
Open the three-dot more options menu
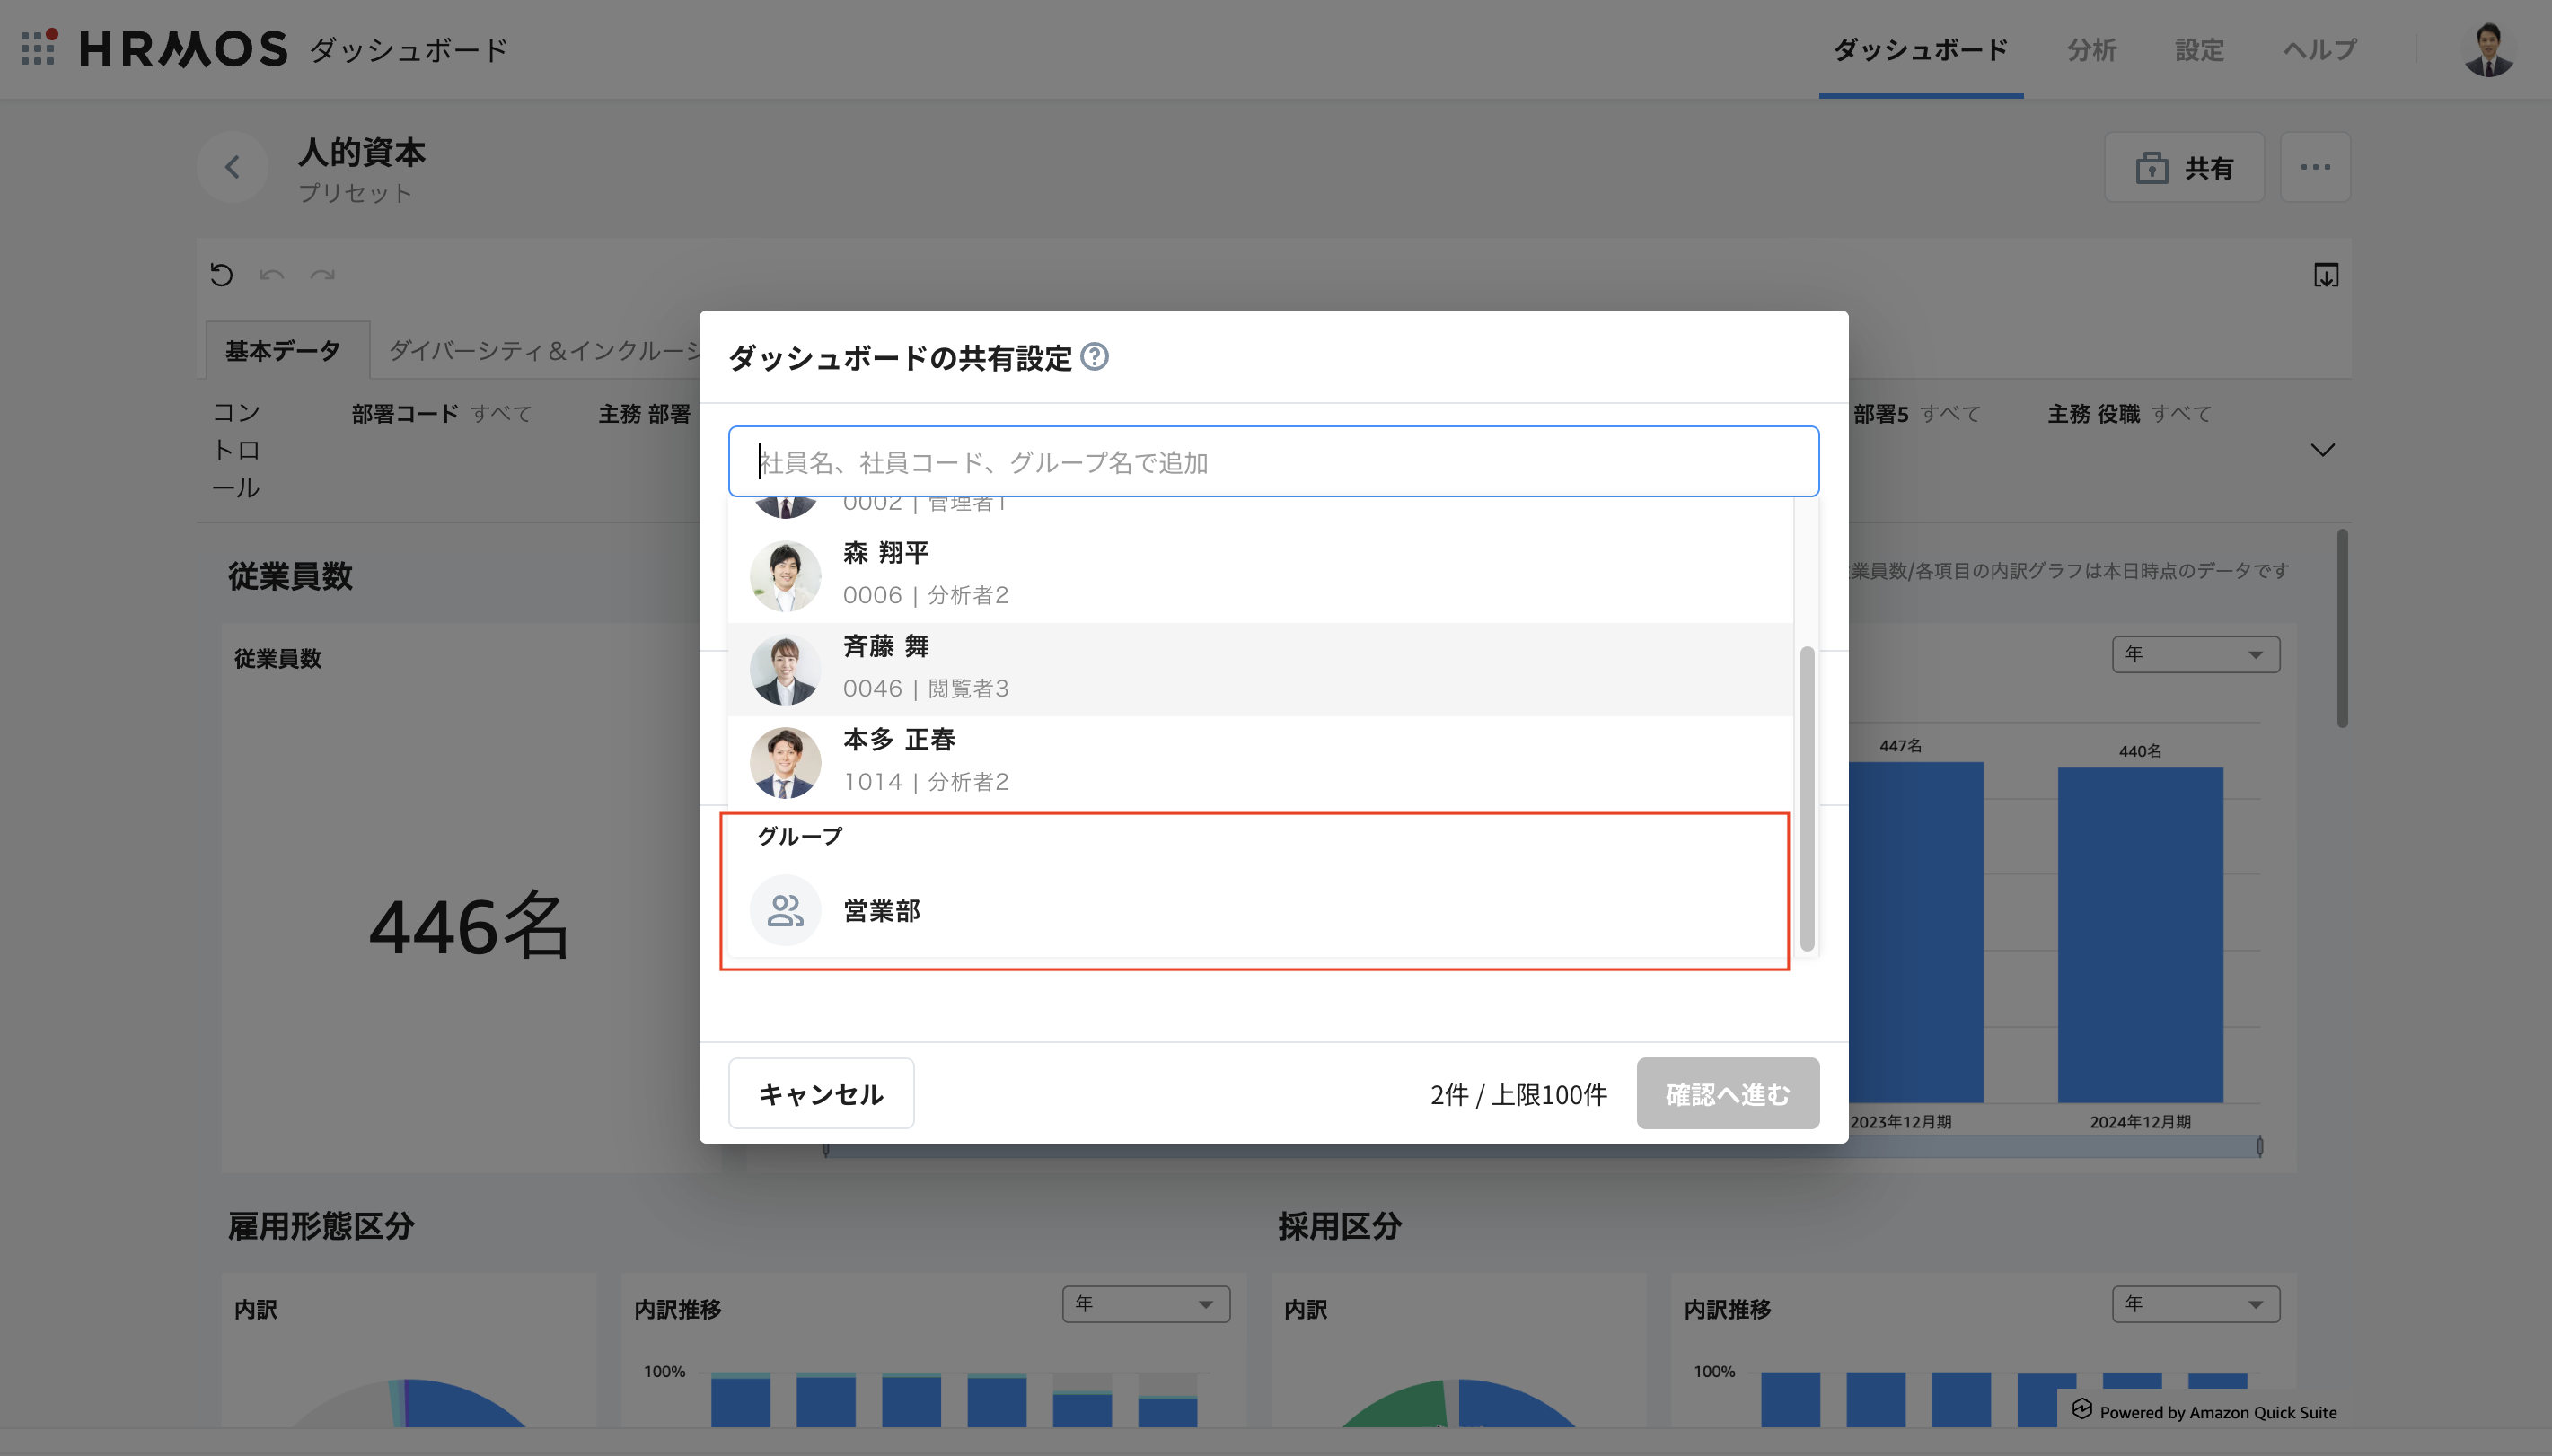[x=2314, y=167]
